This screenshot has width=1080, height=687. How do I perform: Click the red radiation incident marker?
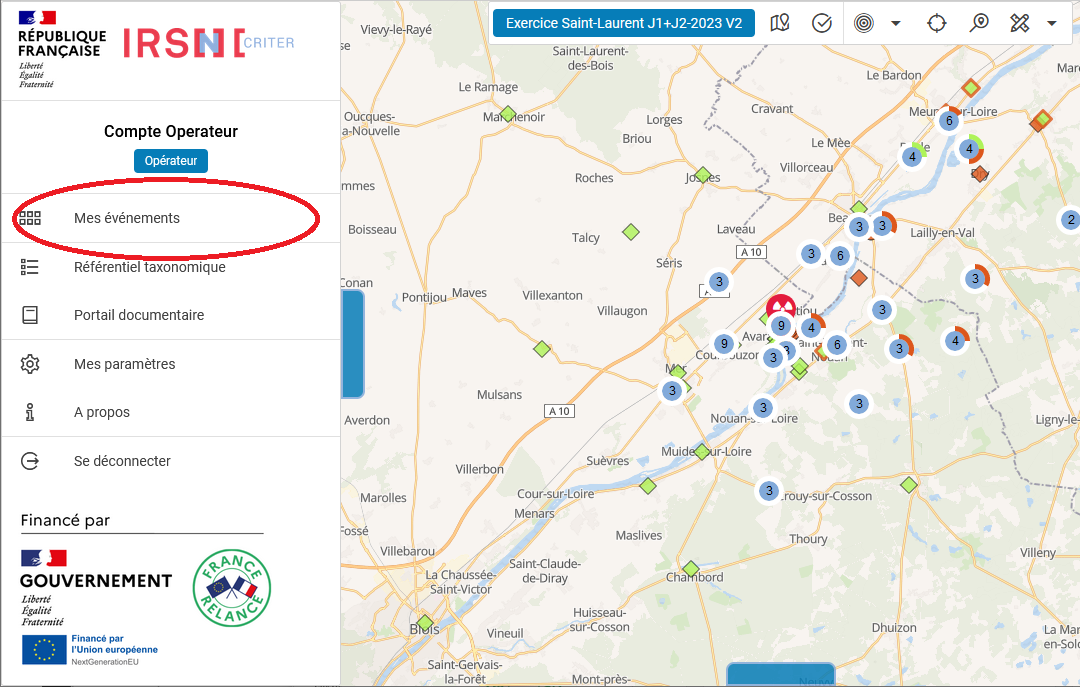click(x=780, y=306)
